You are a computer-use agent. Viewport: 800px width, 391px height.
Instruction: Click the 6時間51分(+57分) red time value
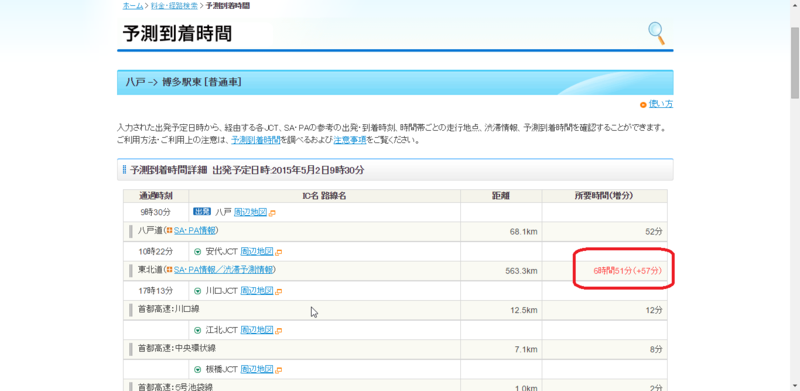tap(628, 271)
